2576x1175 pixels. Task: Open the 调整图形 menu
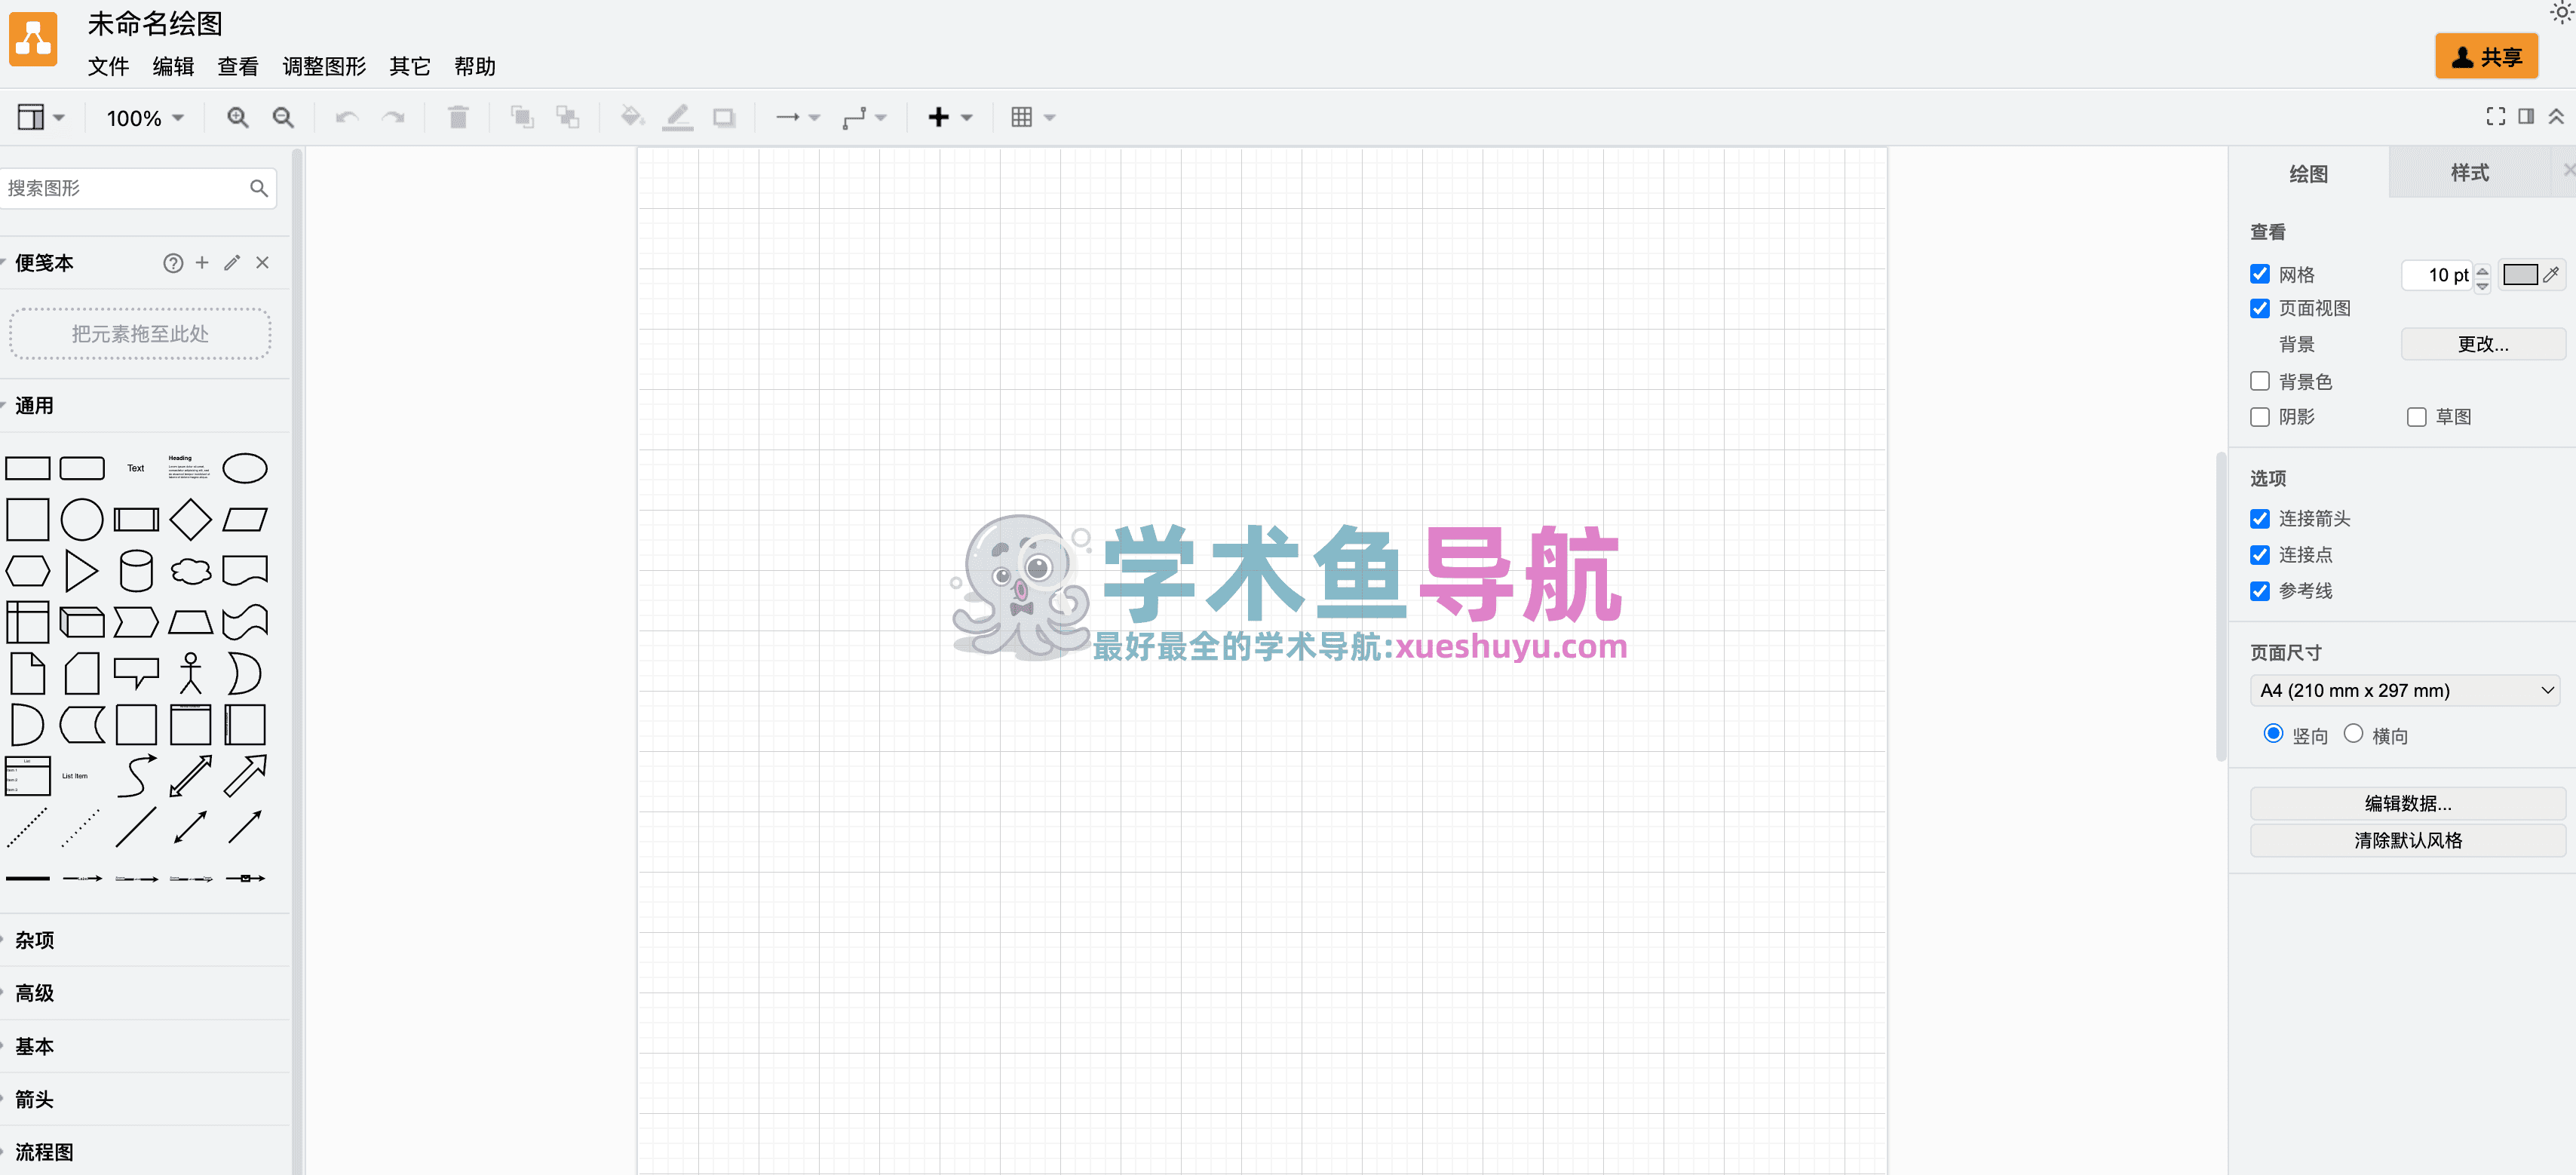pyautogui.click(x=324, y=67)
